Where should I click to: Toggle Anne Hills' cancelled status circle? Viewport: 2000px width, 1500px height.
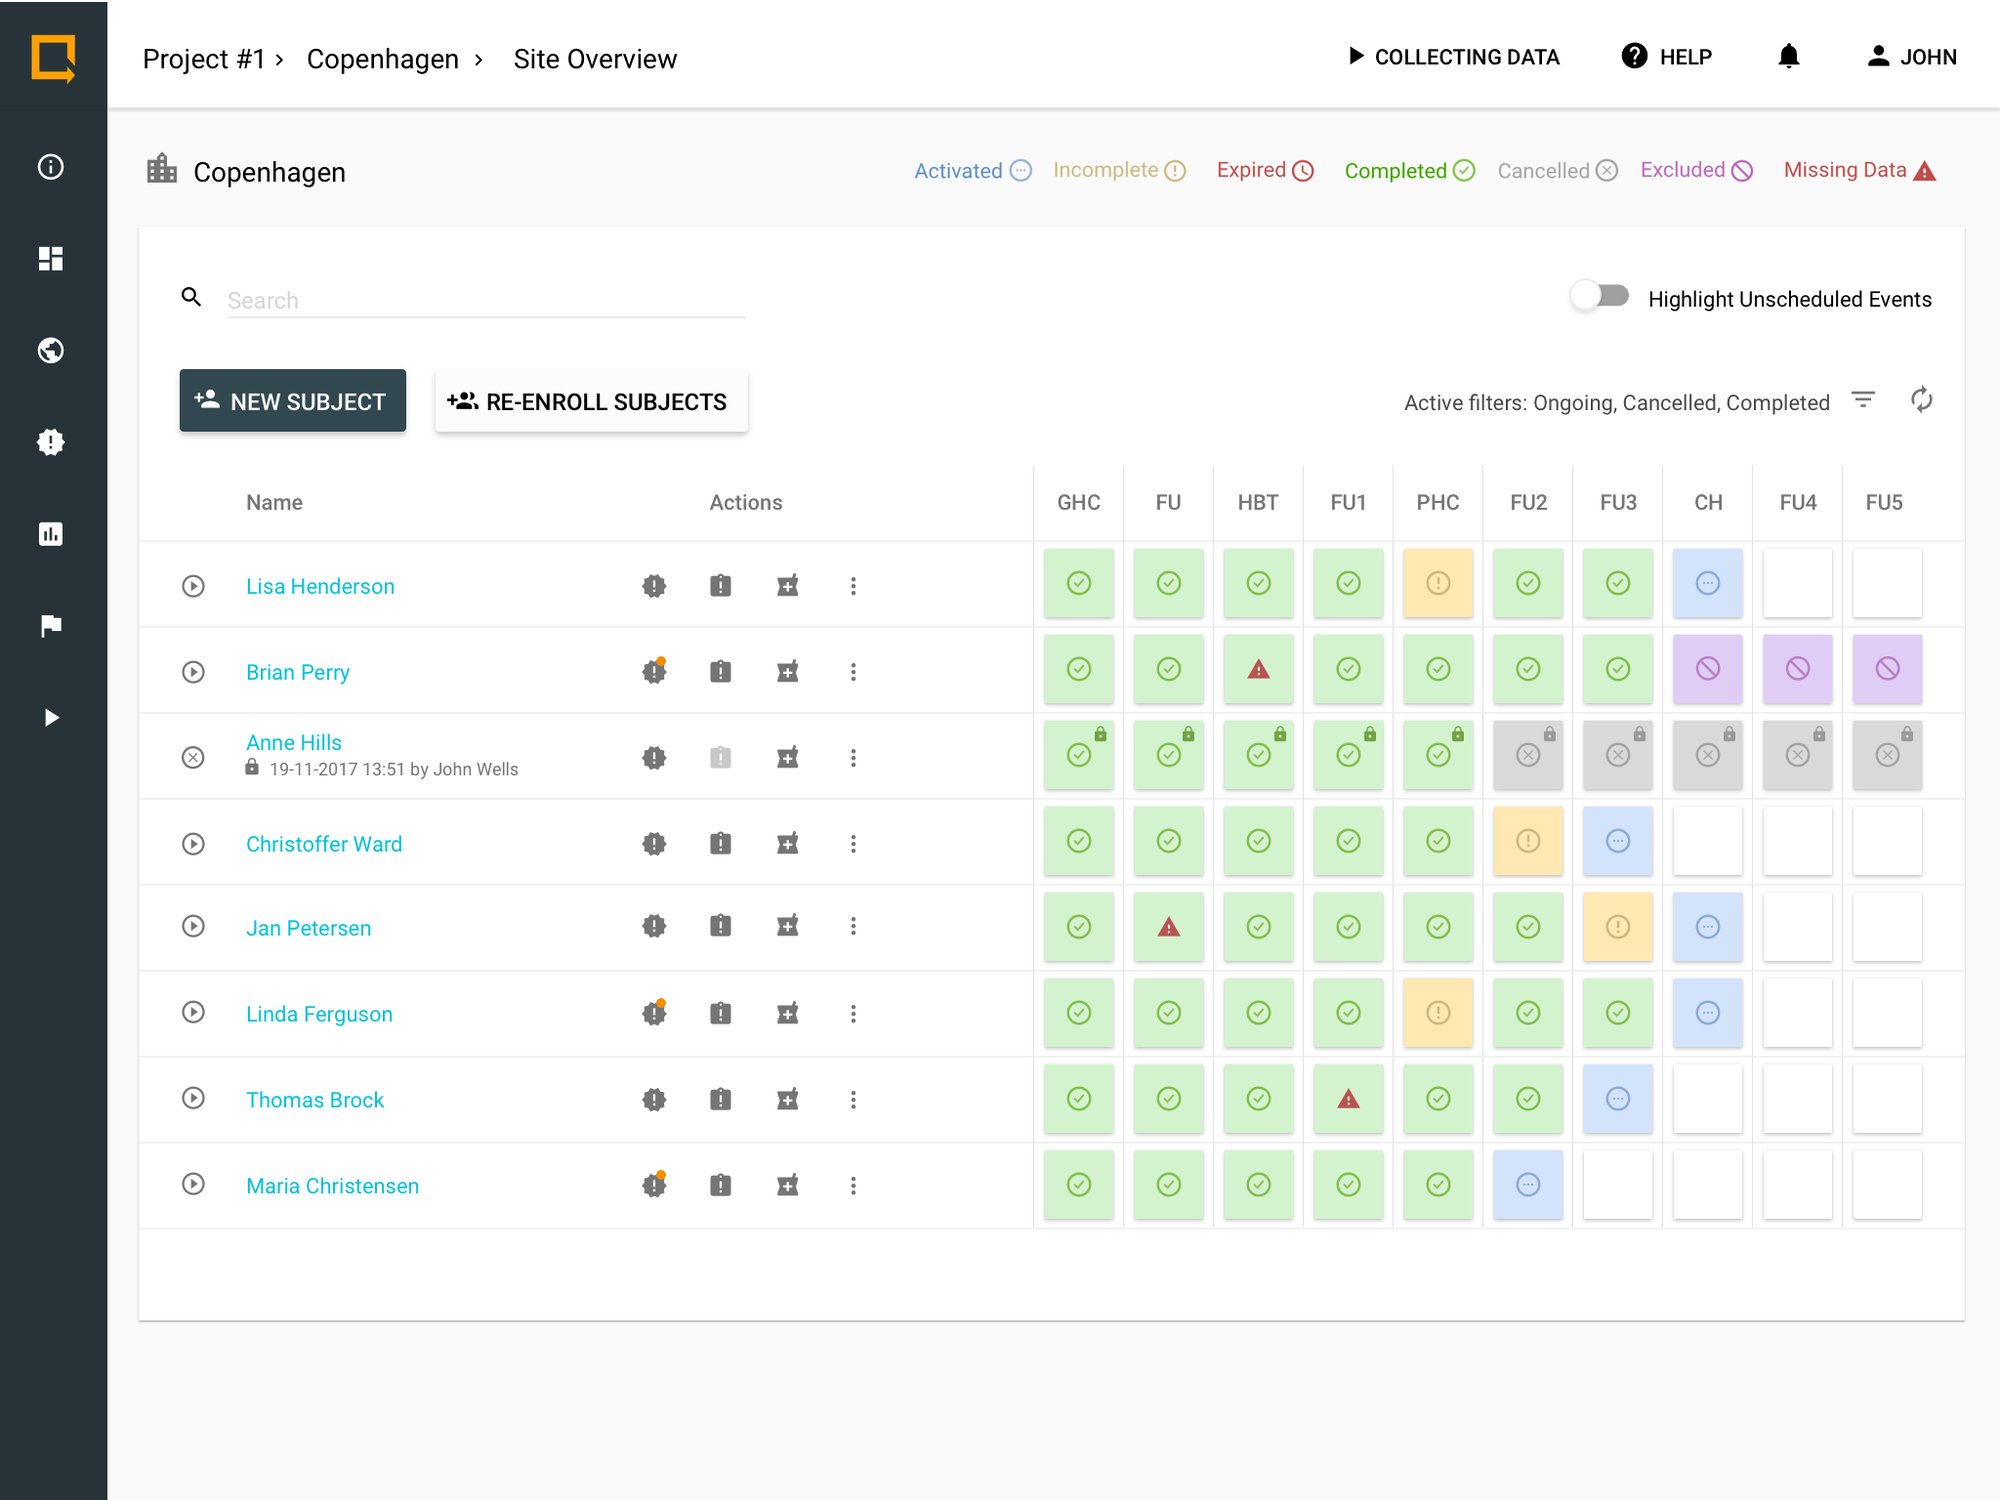[x=193, y=758]
